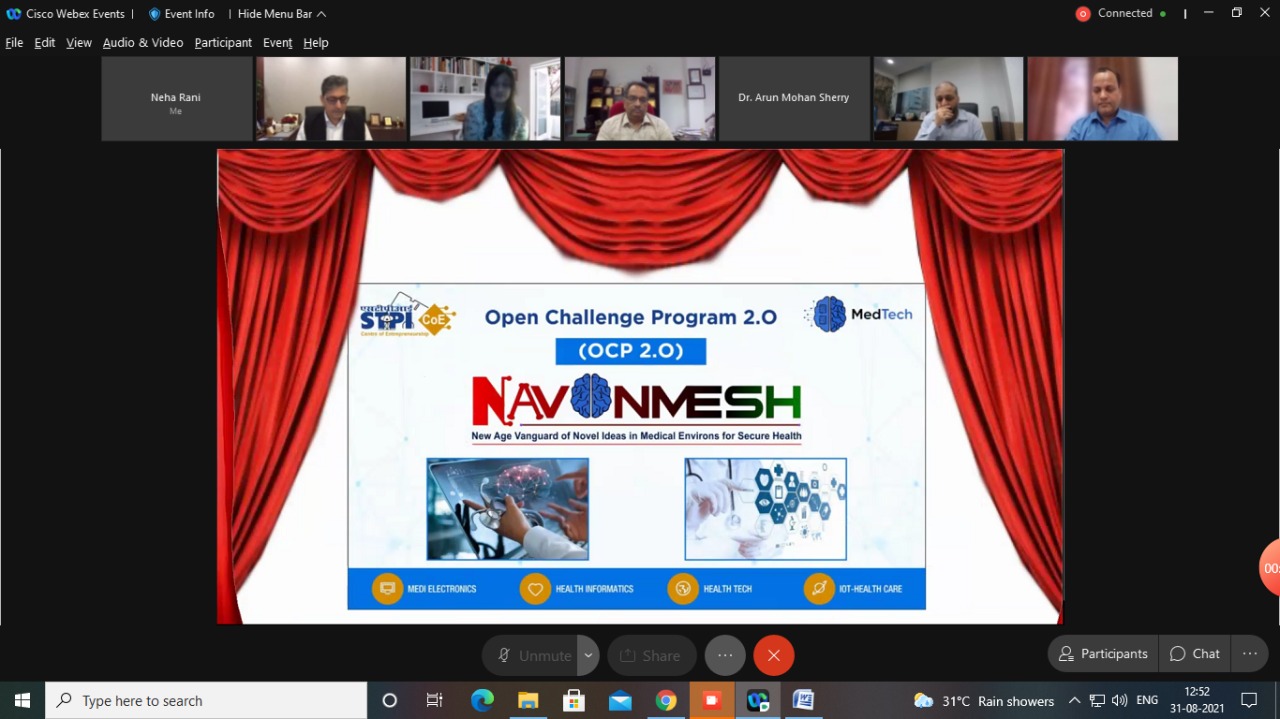
Task: Open the Edit menu
Action: (x=45, y=42)
